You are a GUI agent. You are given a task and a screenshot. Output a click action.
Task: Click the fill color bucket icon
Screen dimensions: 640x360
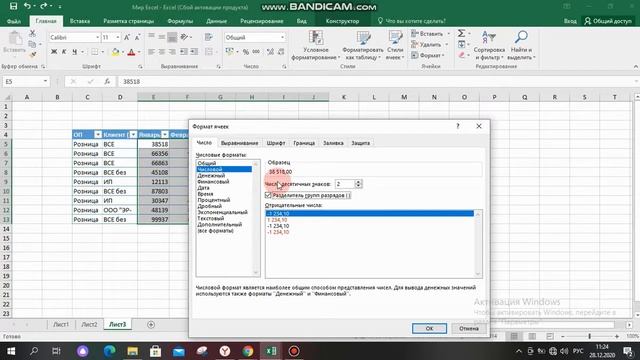point(116,52)
